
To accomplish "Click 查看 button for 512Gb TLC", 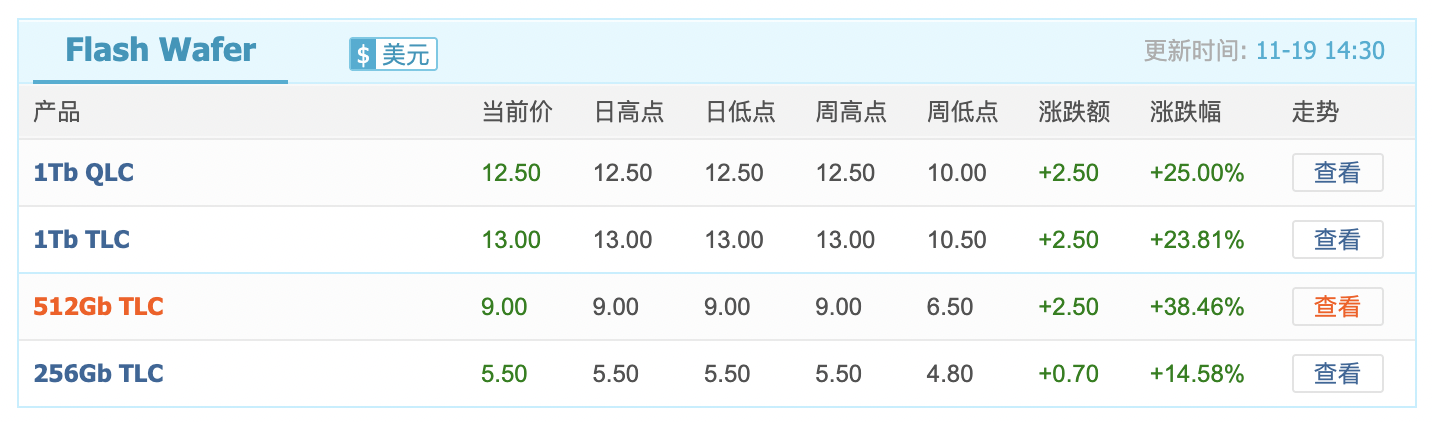I will point(1337,307).
